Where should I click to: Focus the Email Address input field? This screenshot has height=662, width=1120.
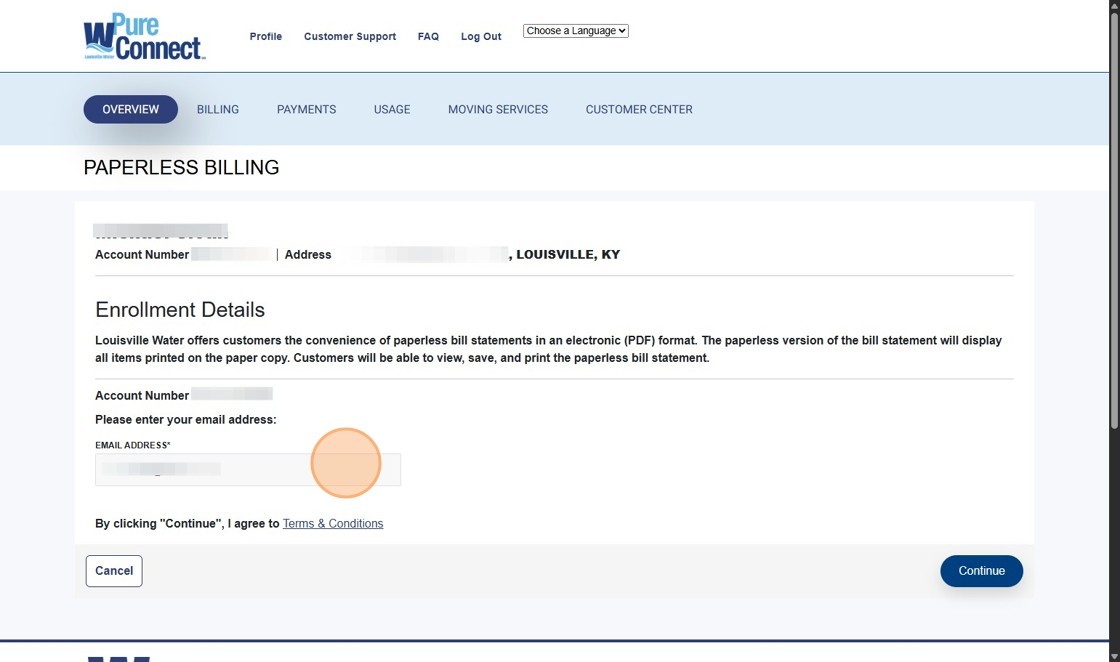(x=247, y=469)
